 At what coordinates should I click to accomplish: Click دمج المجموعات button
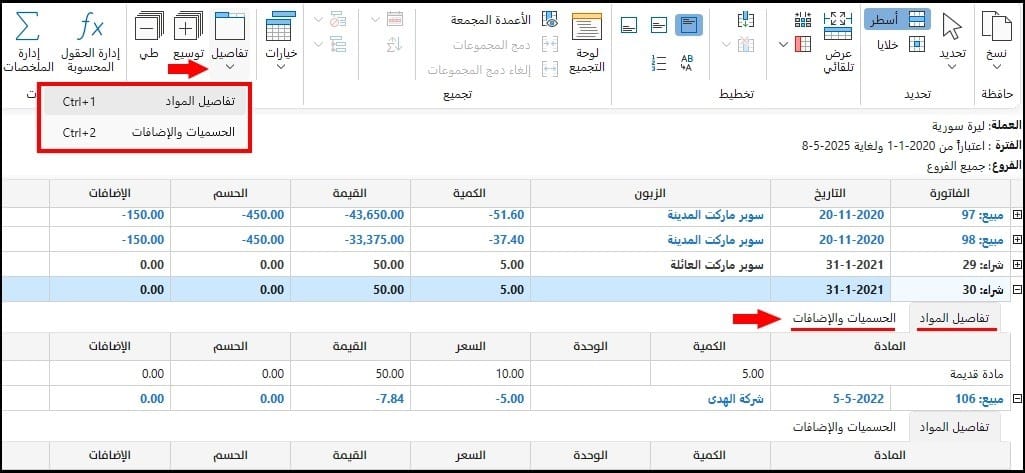[504, 45]
